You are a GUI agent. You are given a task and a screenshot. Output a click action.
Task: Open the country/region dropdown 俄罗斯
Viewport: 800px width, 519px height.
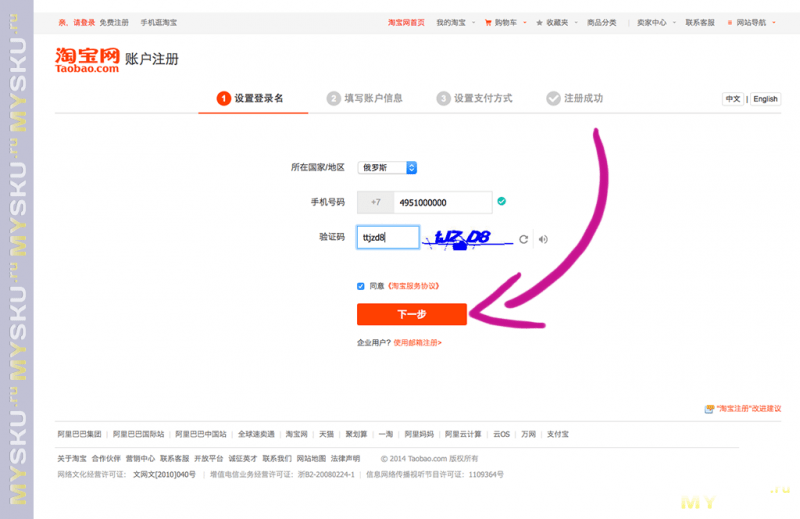point(387,167)
